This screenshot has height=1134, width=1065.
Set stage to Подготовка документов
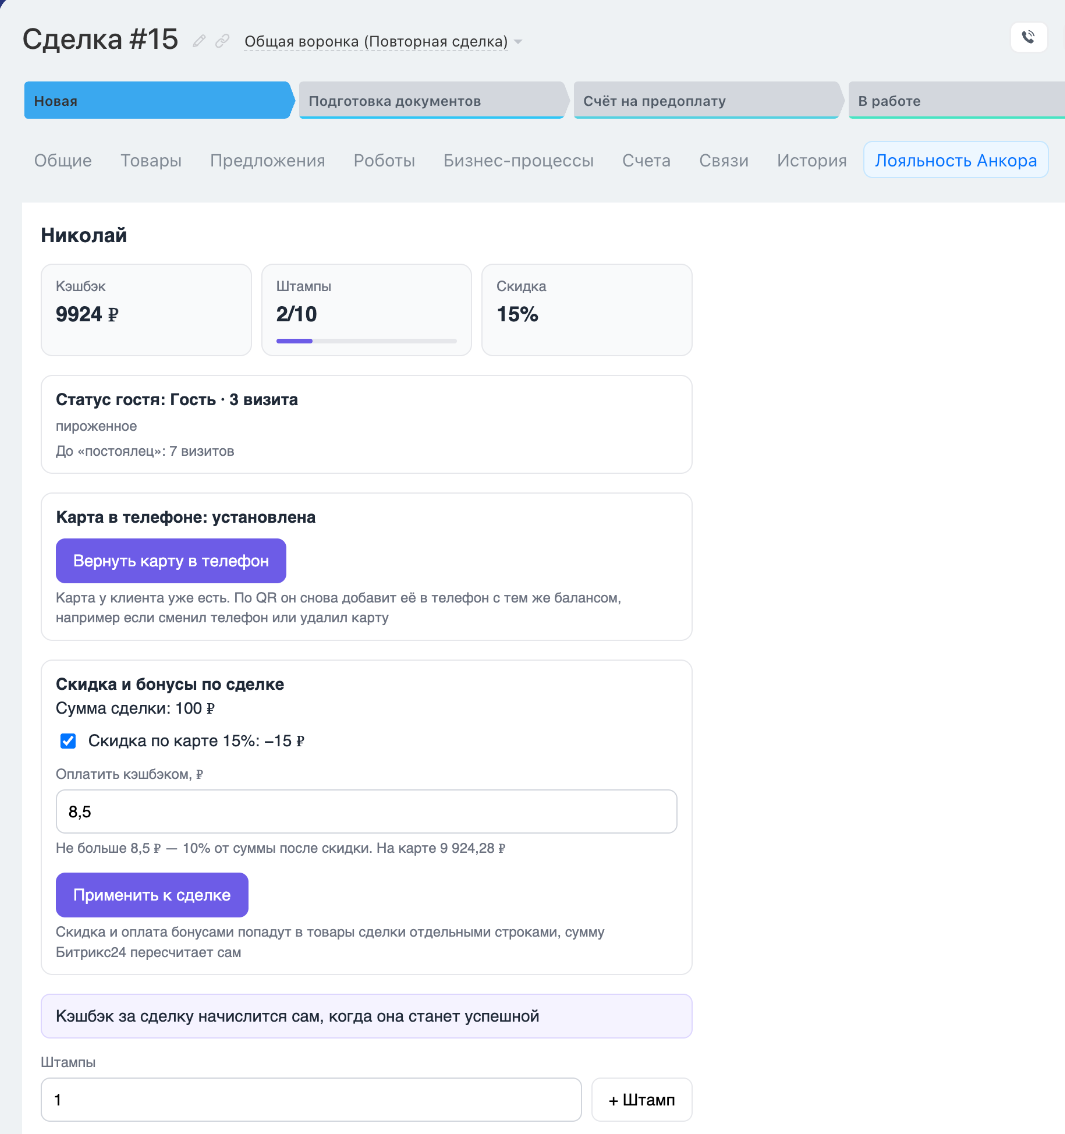431,101
